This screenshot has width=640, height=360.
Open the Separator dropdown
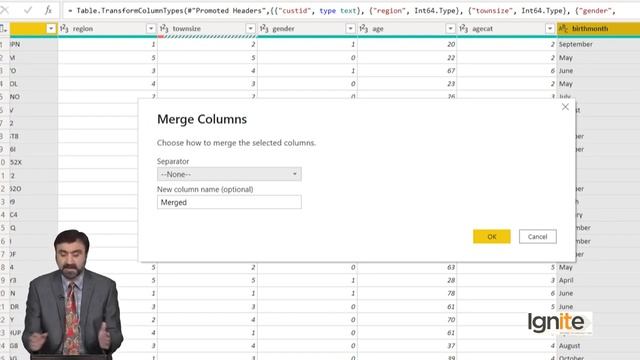coord(229,174)
